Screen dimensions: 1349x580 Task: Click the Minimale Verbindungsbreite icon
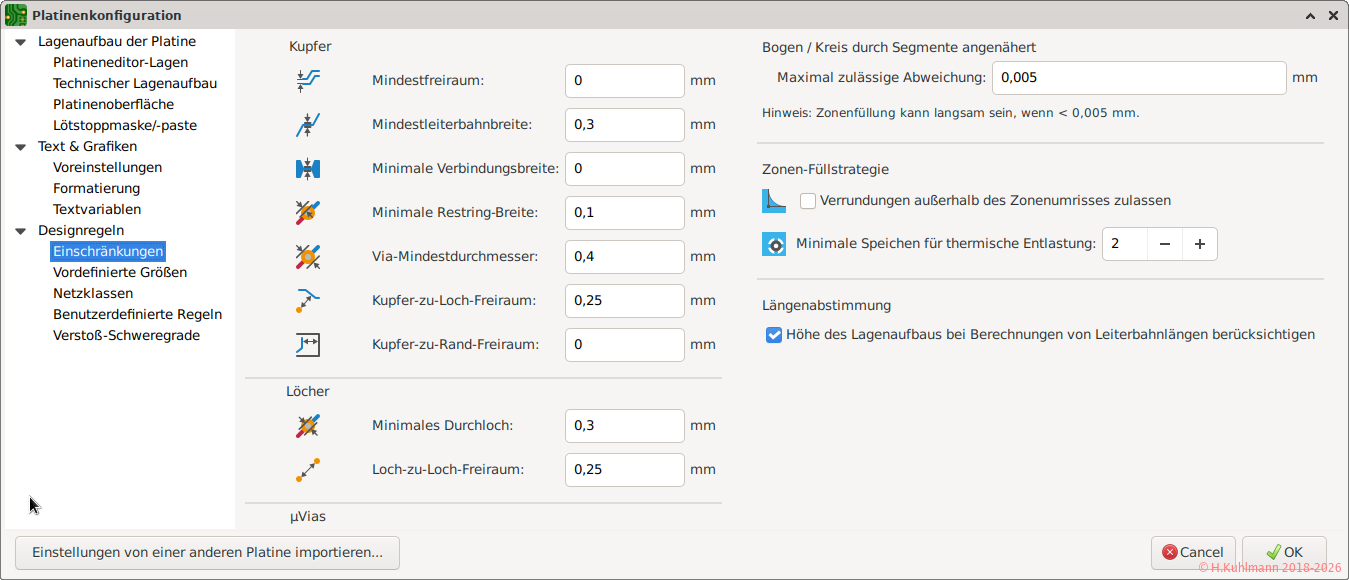tap(308, 169)
